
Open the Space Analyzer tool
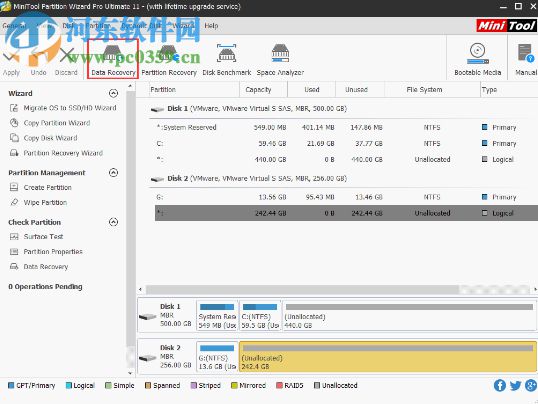point(280,60)
